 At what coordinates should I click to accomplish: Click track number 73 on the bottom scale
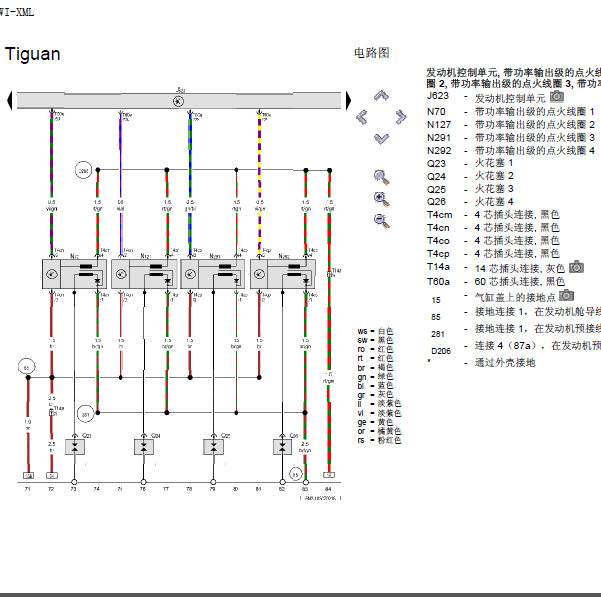[x=74, y=489]
